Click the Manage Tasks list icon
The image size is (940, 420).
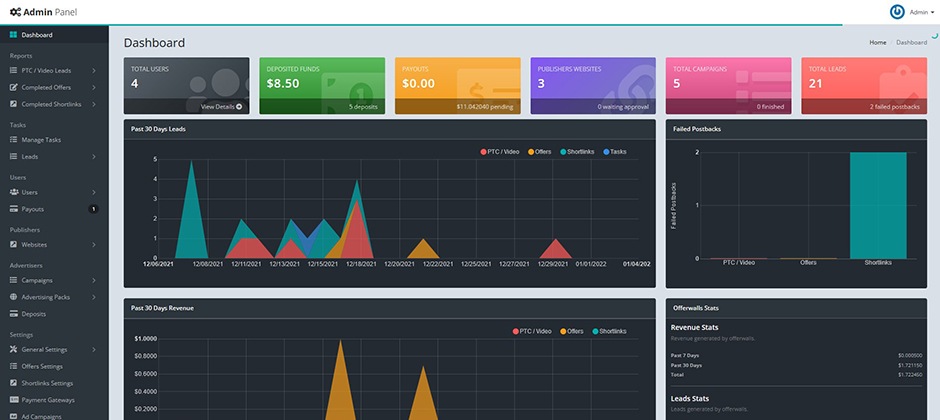click(x=13, y=140)
